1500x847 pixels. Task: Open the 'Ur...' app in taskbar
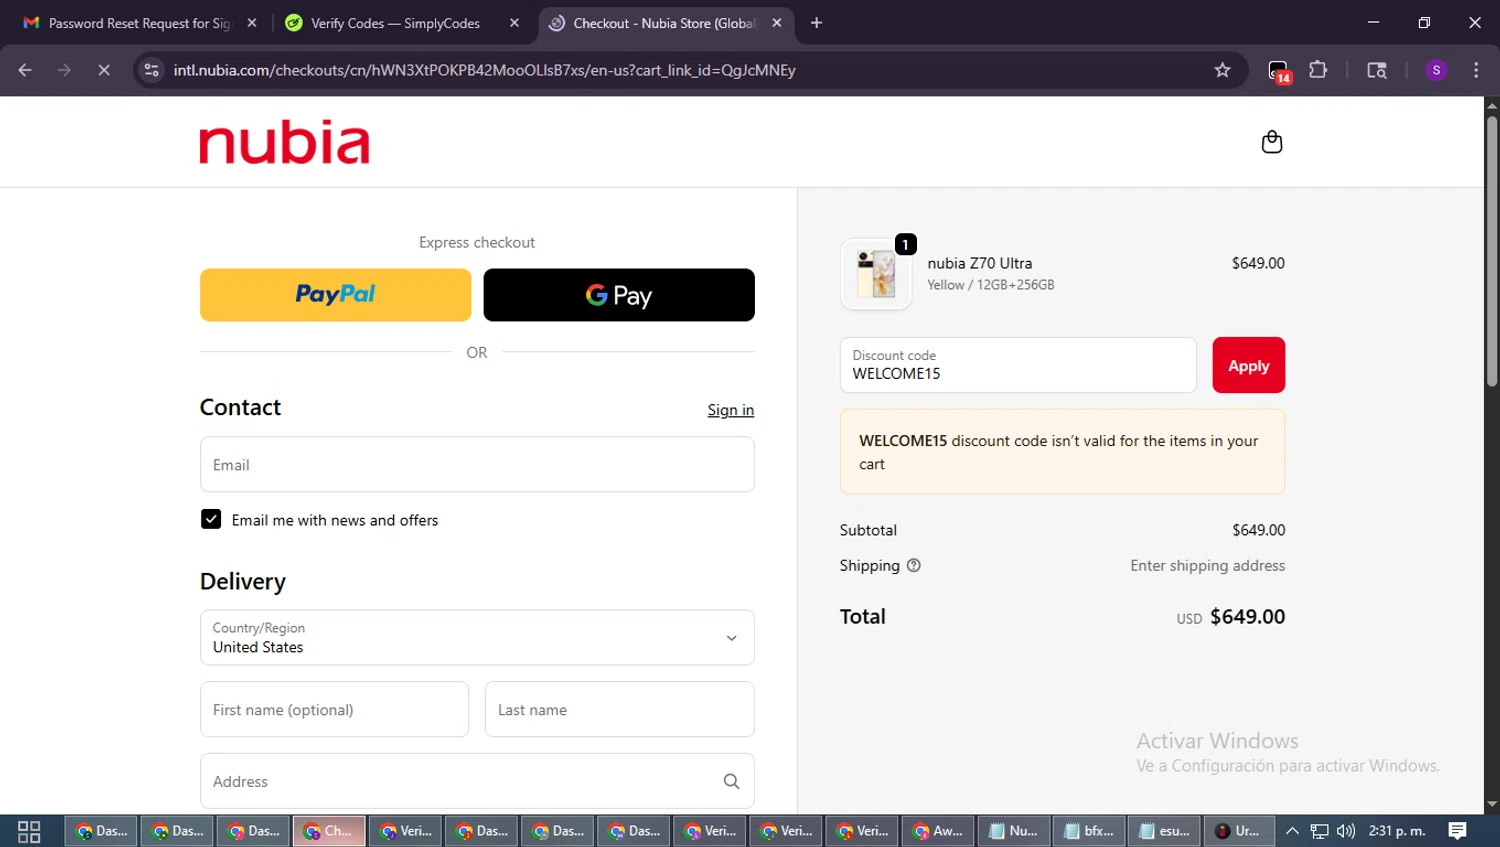(1239, 831)
